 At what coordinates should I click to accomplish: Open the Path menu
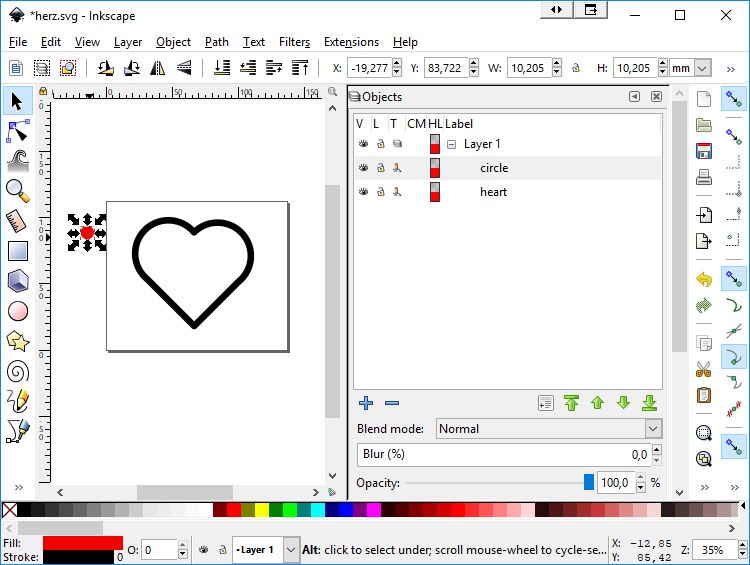click(x=217, y=42)
